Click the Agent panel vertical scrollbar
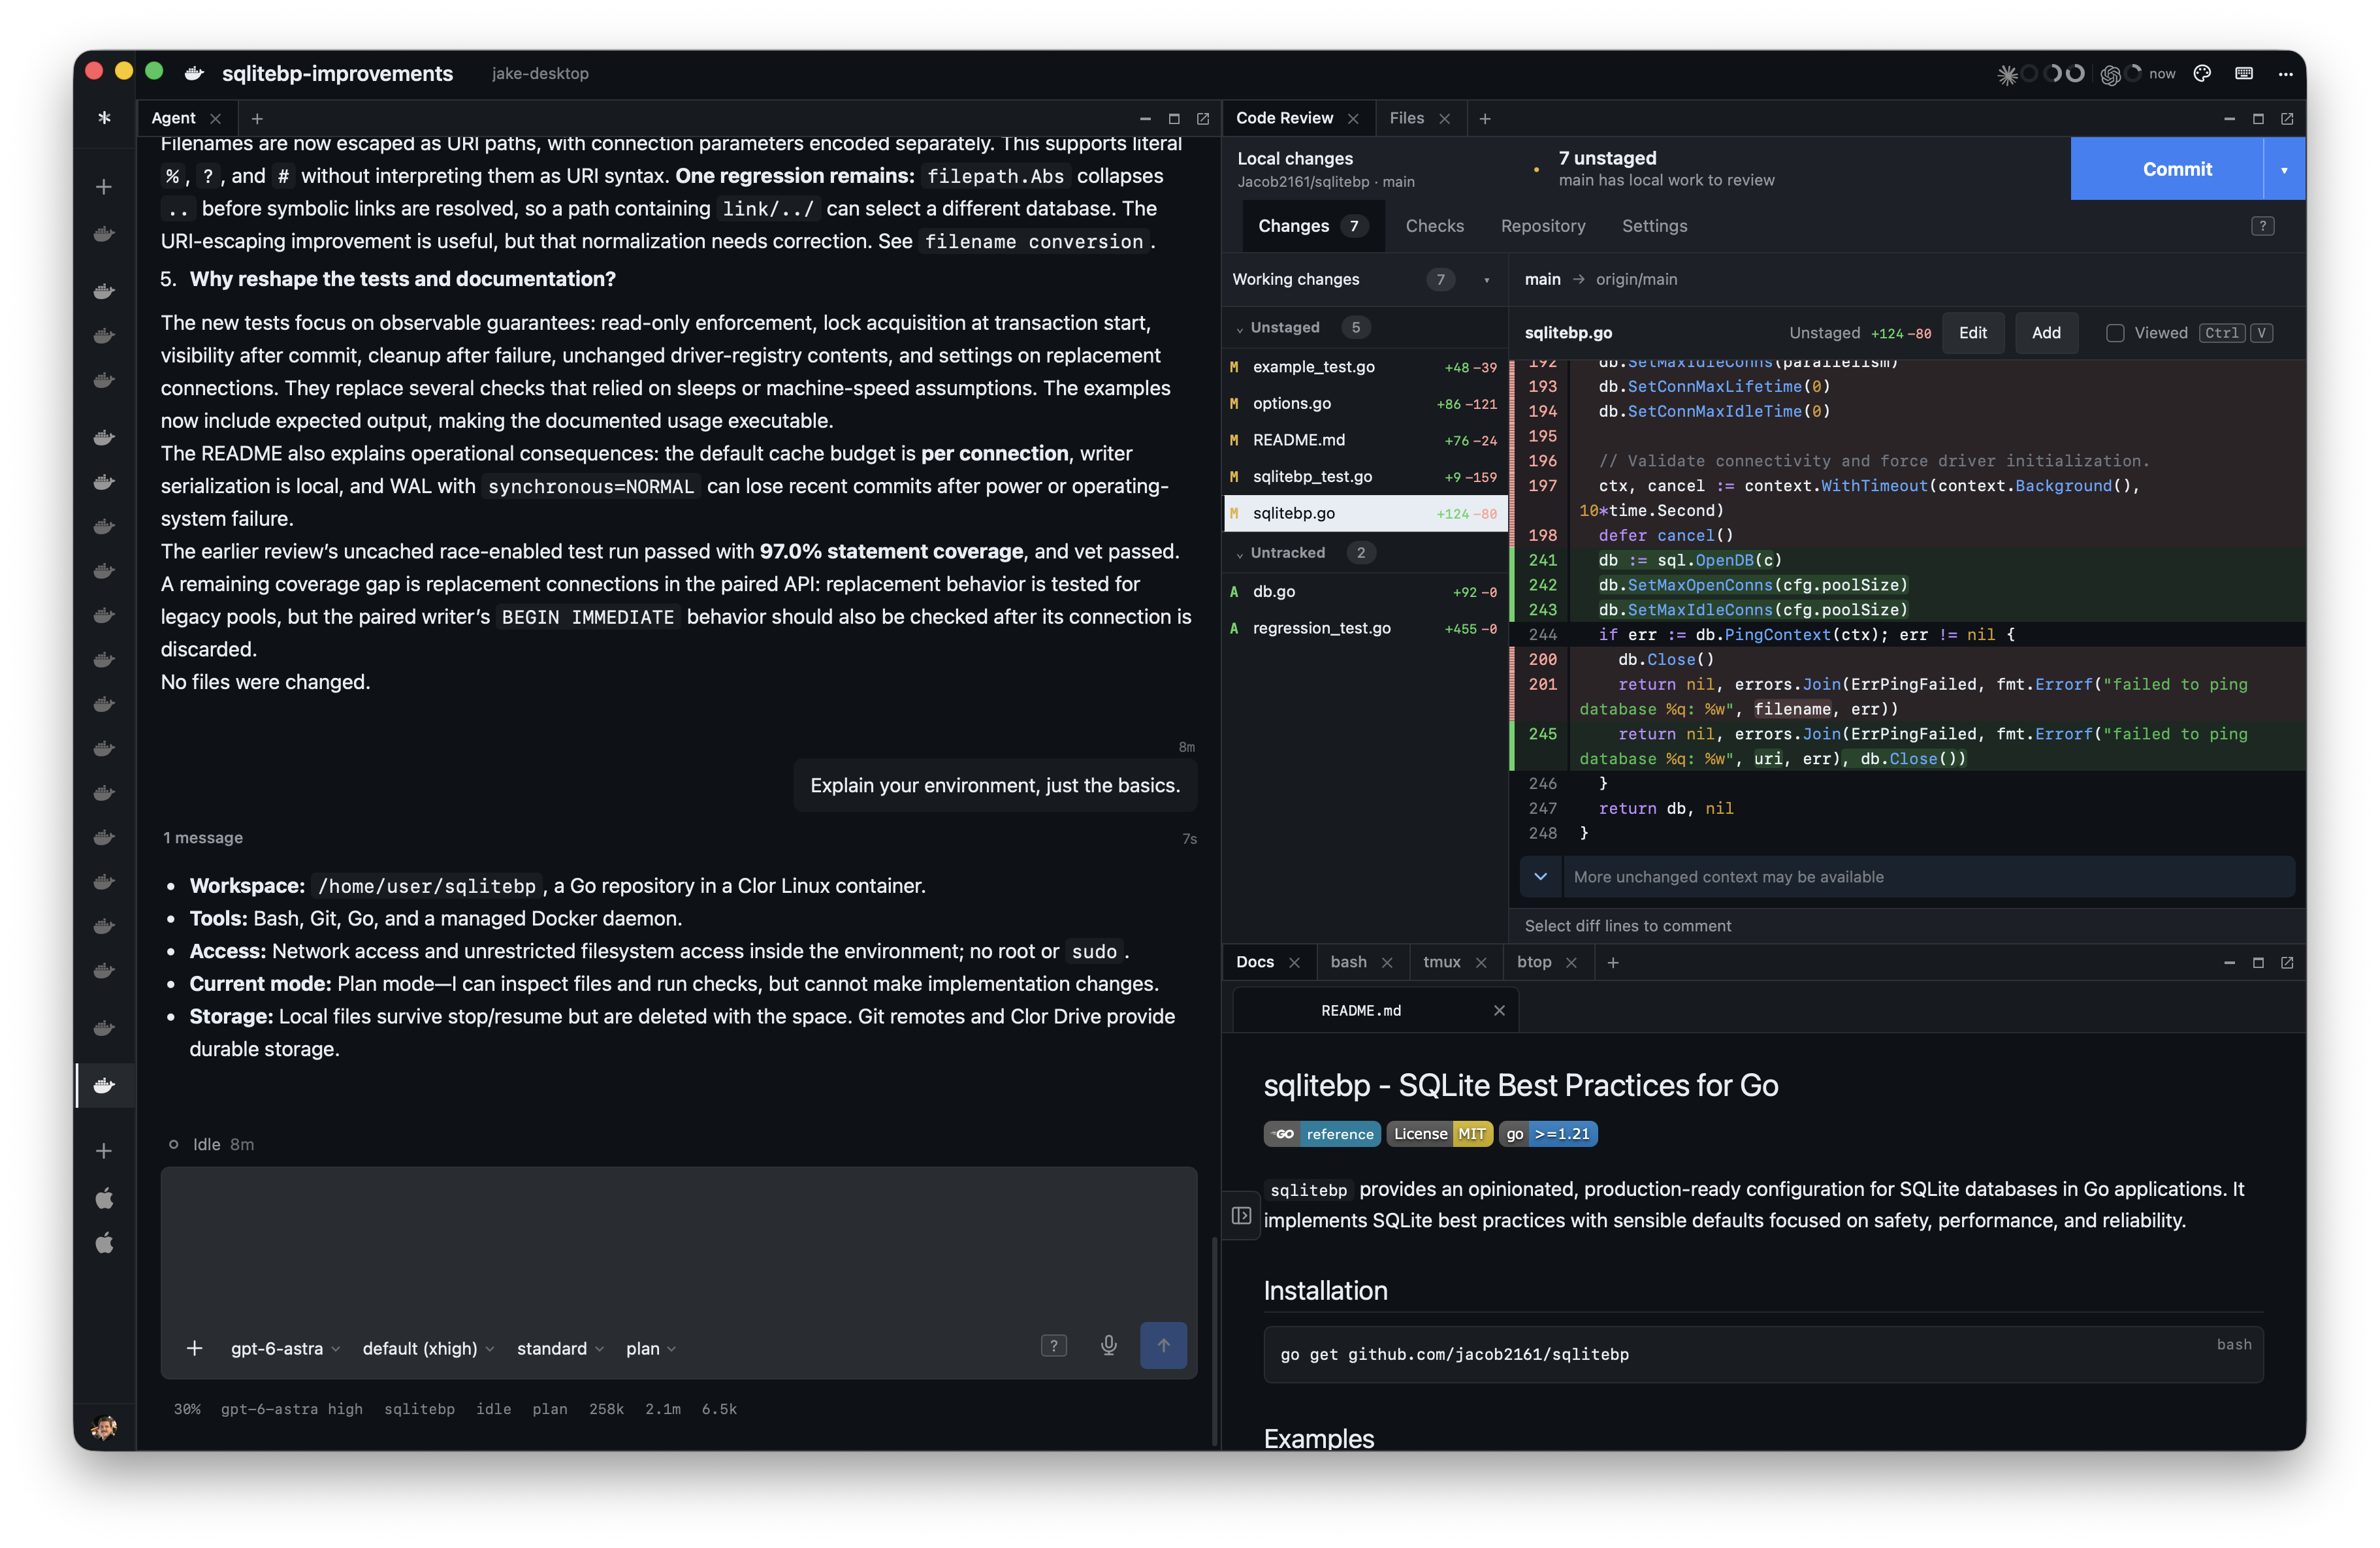The height and width of the screenshot is (1548, 2380). (1214, 1340)
